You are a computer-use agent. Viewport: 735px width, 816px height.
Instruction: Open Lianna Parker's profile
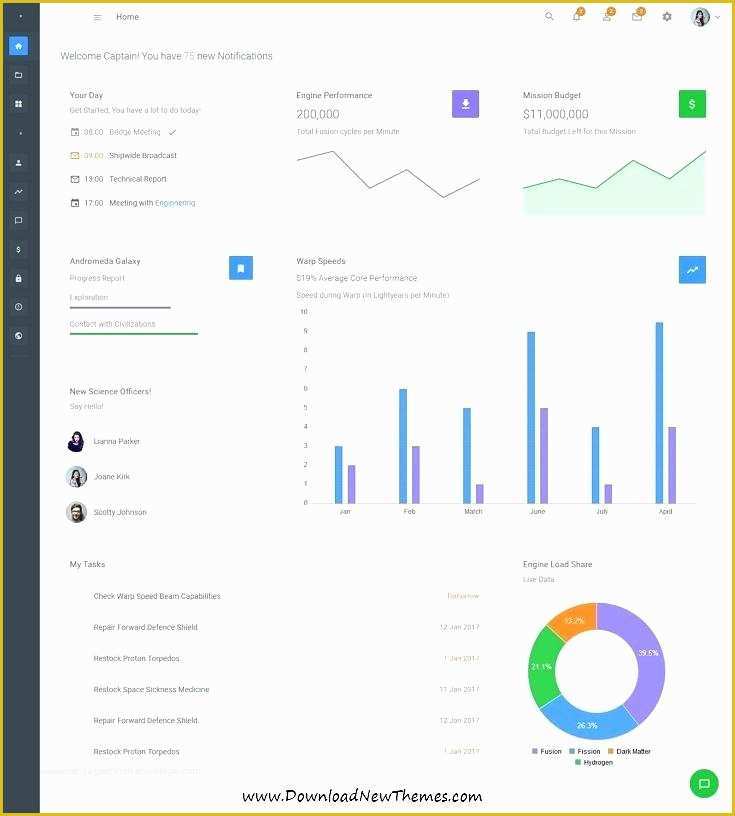point(117,441)
